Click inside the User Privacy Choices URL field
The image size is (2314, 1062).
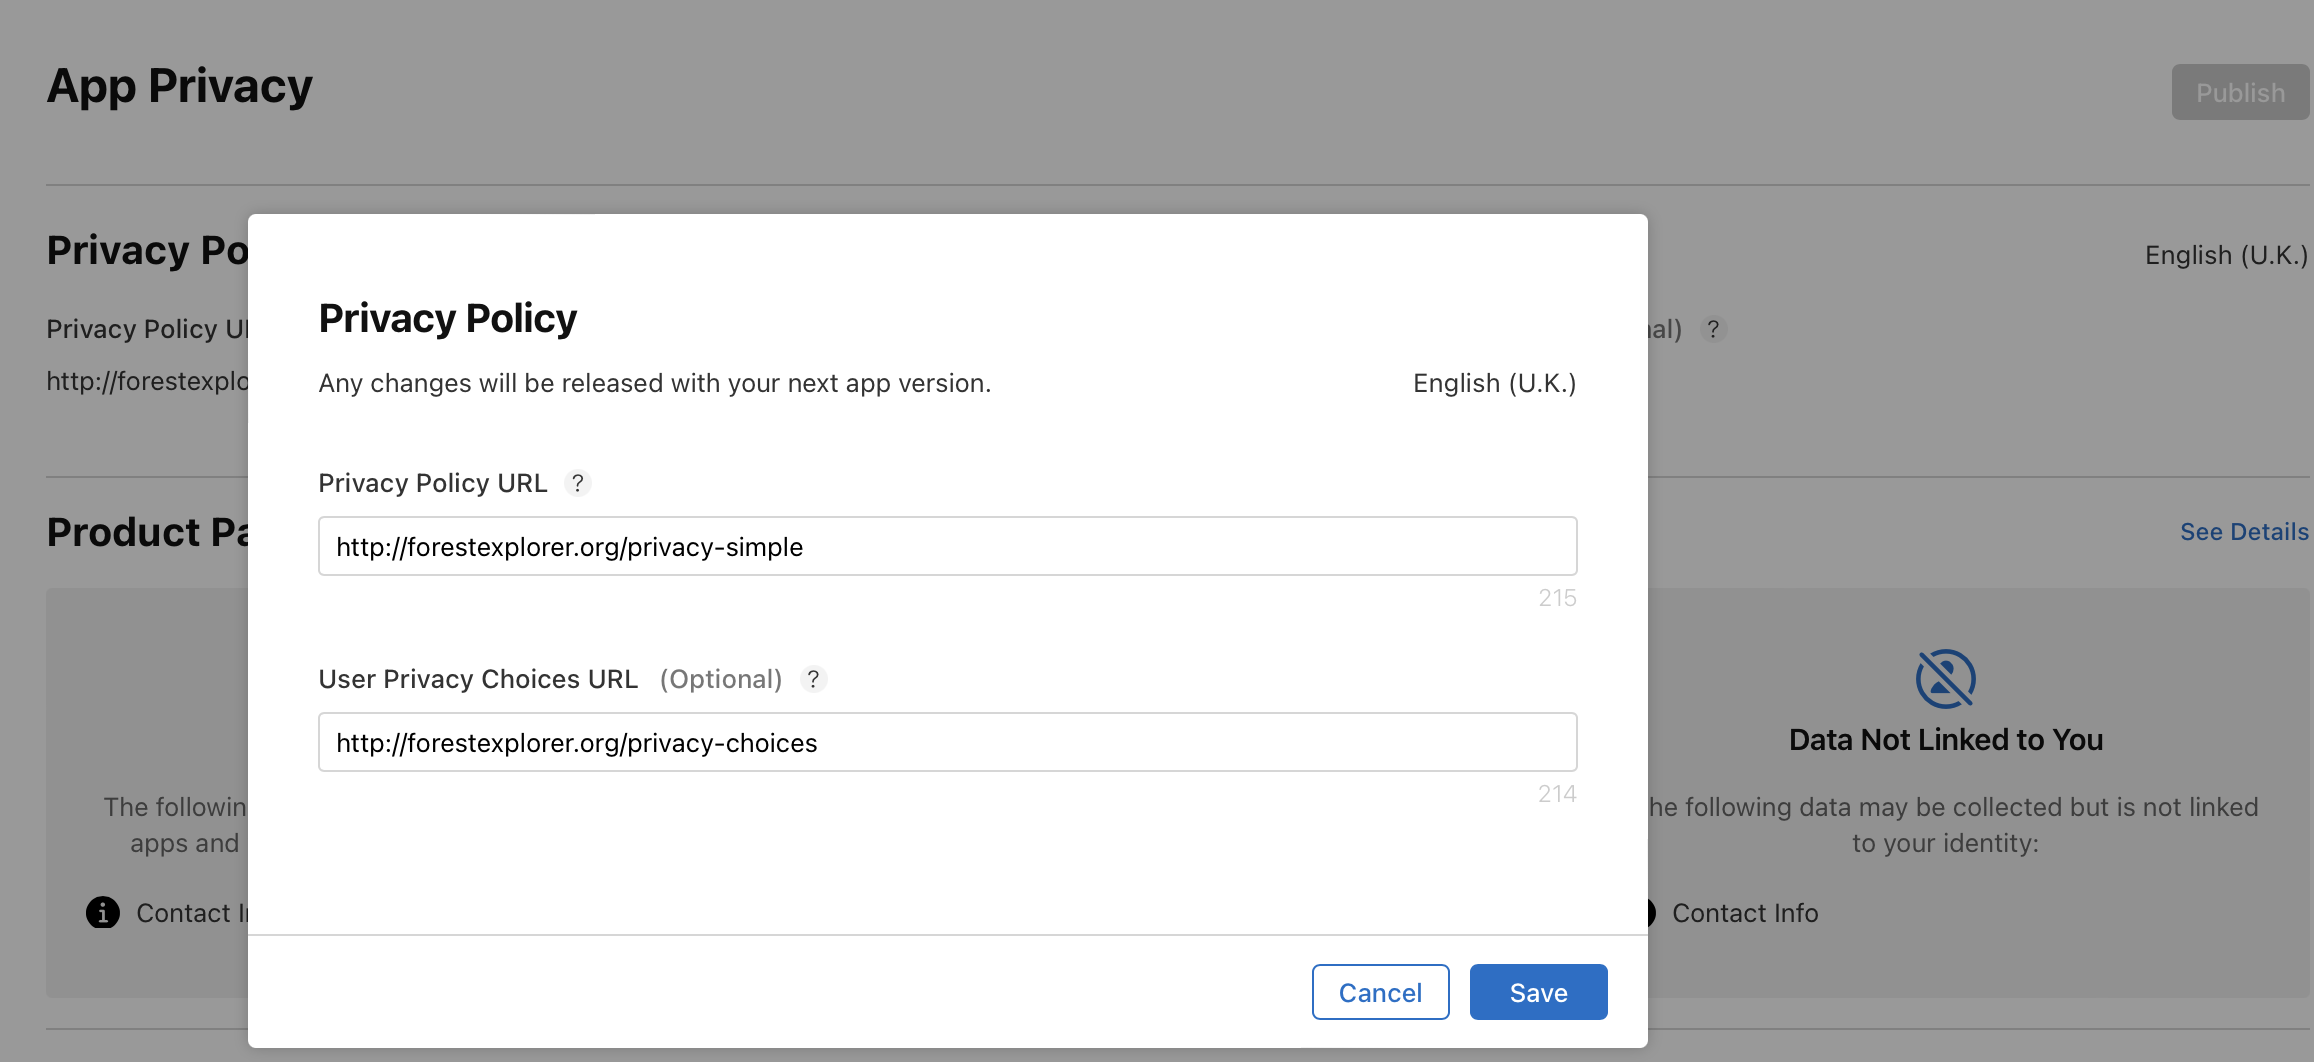coord(947,742)
